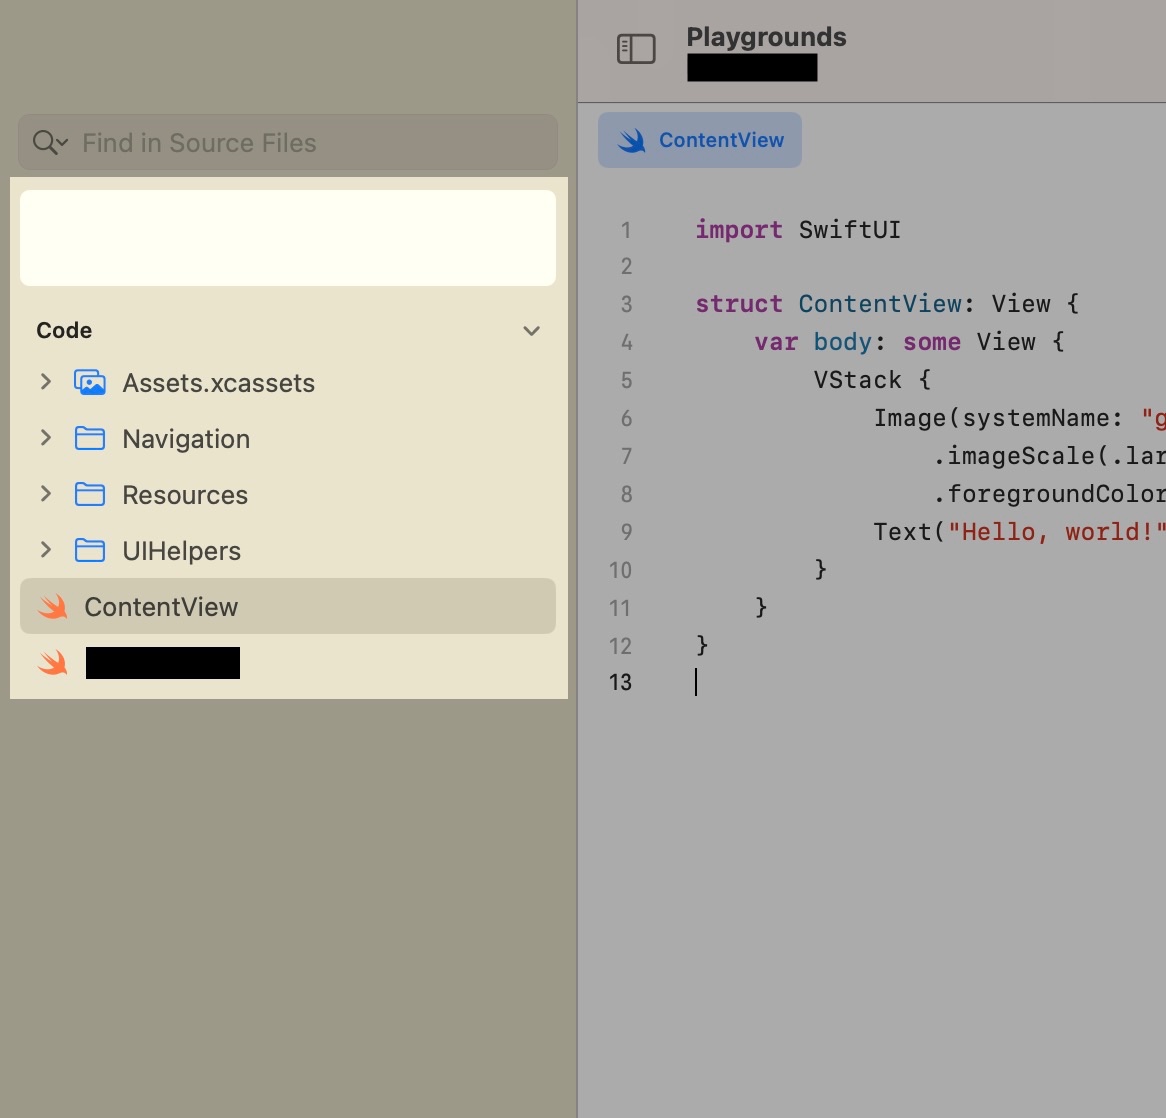The image size is (1166, 1118).
Task: Click the Resources folder icon
Action: click(x=90, y=495)
